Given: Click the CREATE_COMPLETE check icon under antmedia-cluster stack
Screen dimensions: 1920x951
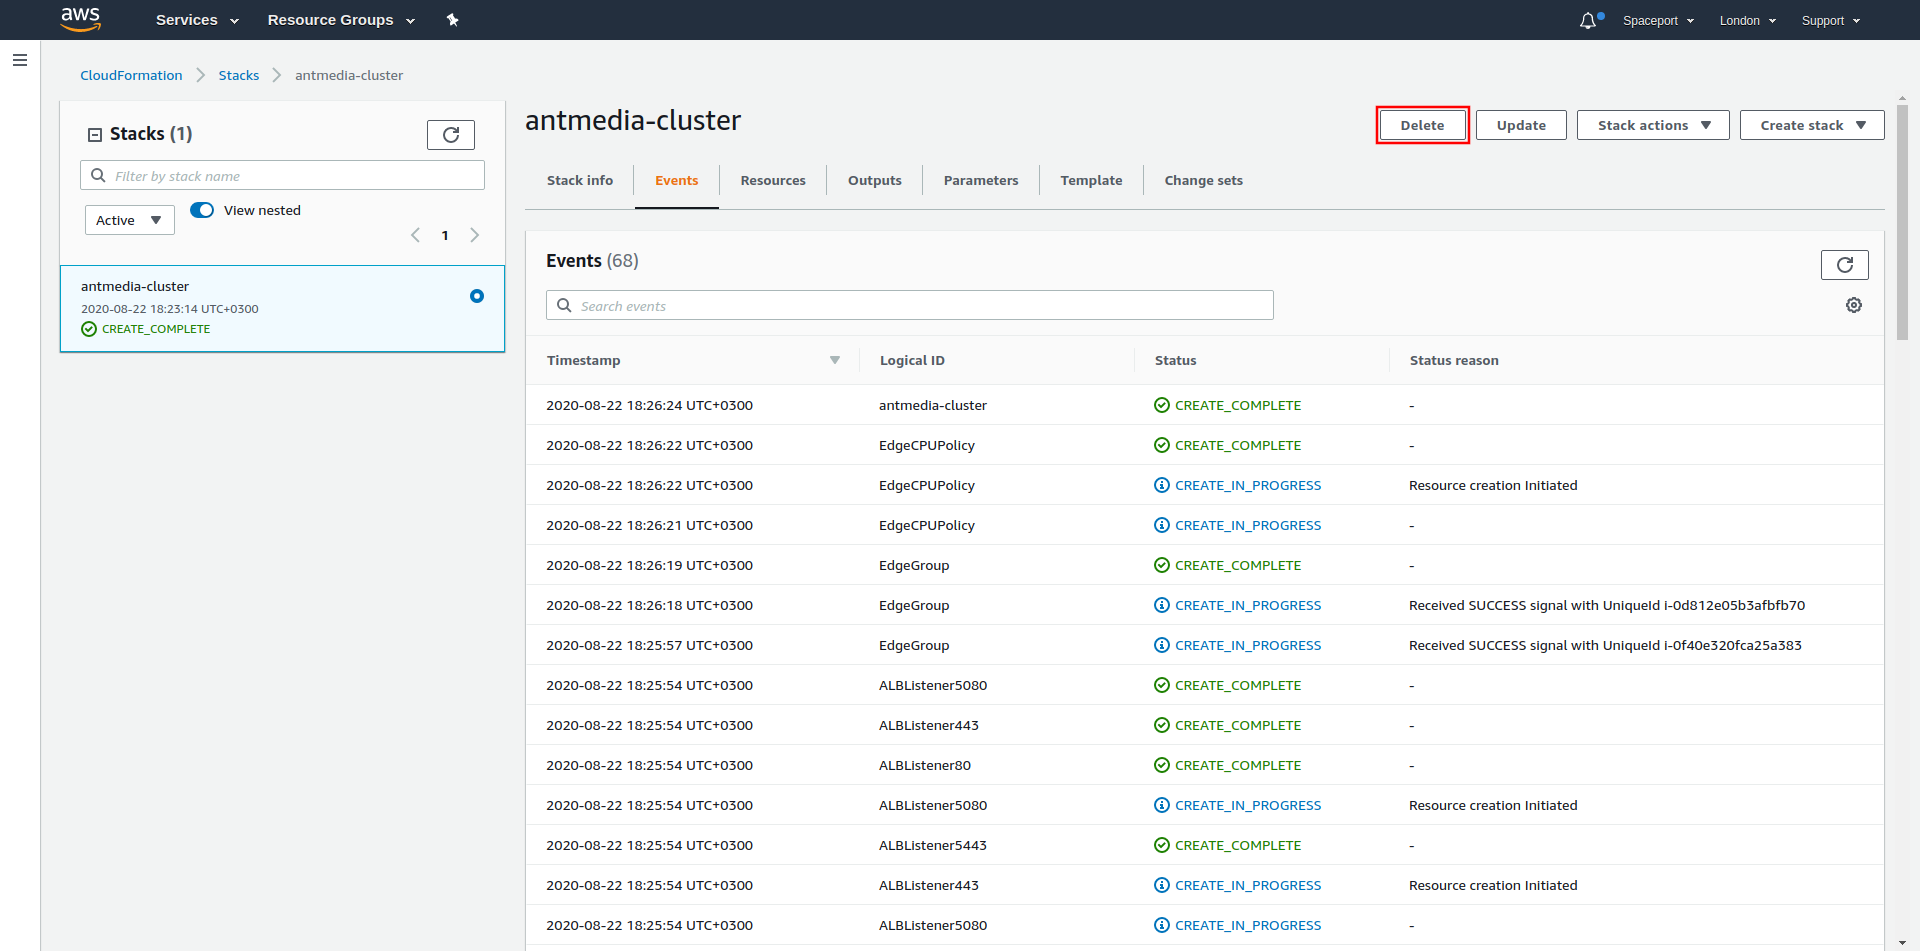Looking at the screenshot, I should (89, 329).
